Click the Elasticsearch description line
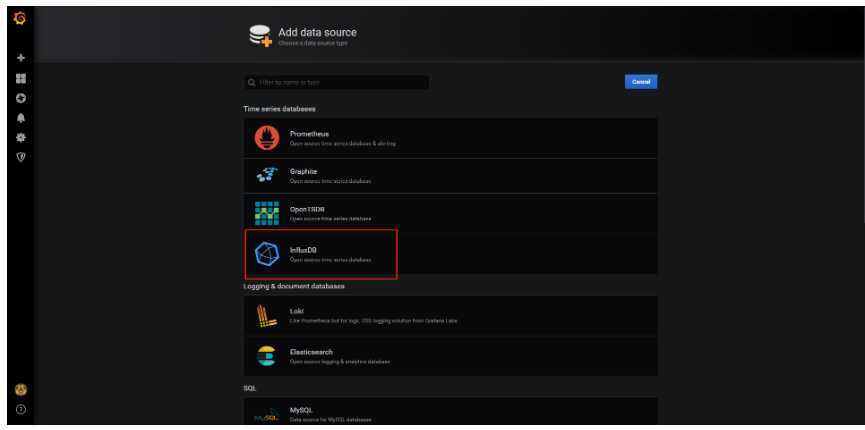Image resolution: width=865 pixels, height=430 pixels. pyautogui.click(x=340, y=362)
